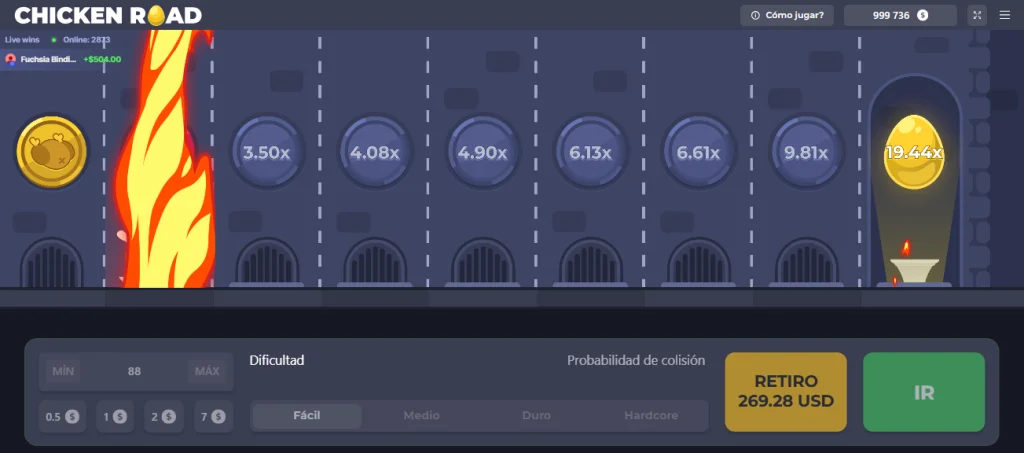The height and width of the screenshot is (453, 1024).
Task: Click the dollar coin icon beside balance
Action: click(x=922, y=15)
